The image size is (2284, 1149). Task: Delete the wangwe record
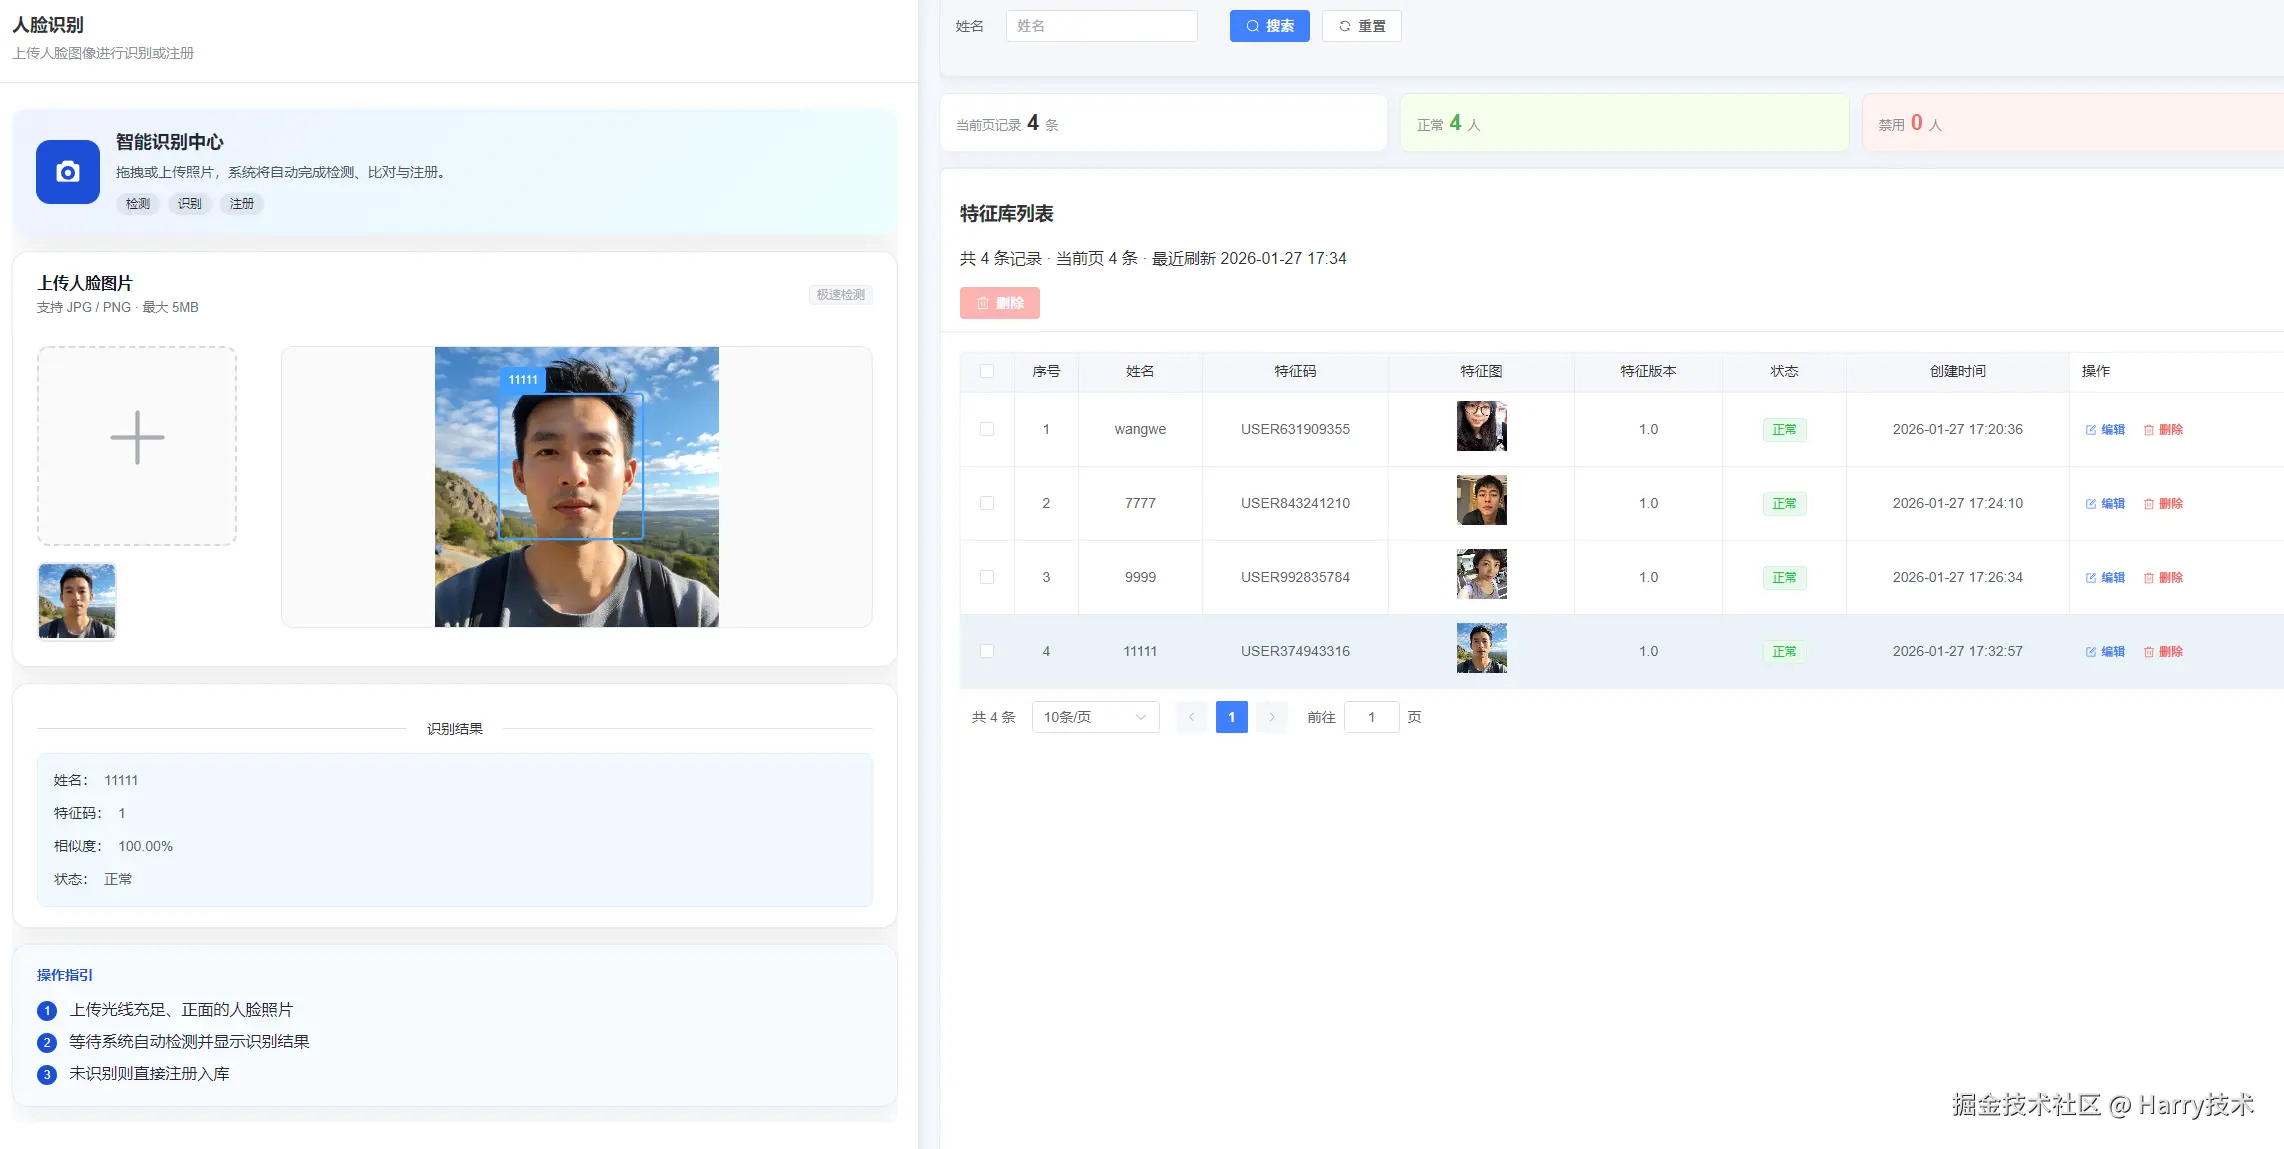tap(2163, 430)
